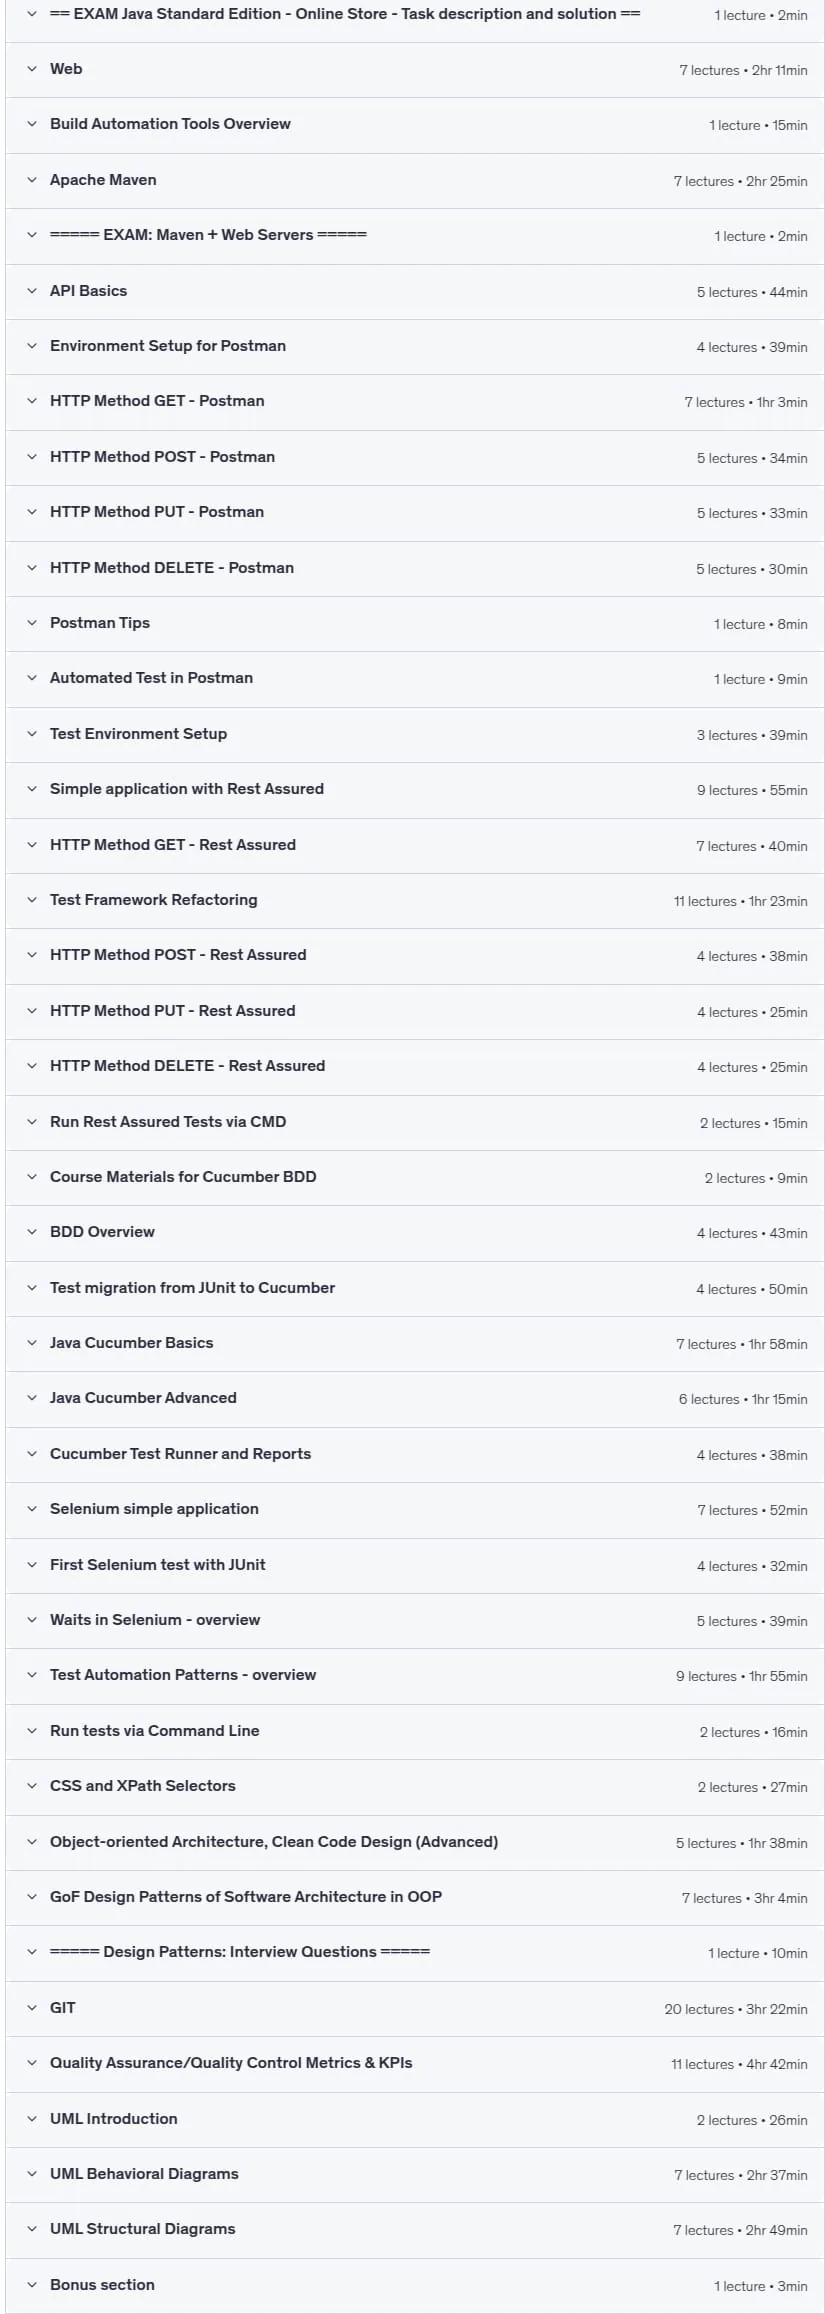
Task: Click chevron beside API Basics
Action: click(31, 291)
